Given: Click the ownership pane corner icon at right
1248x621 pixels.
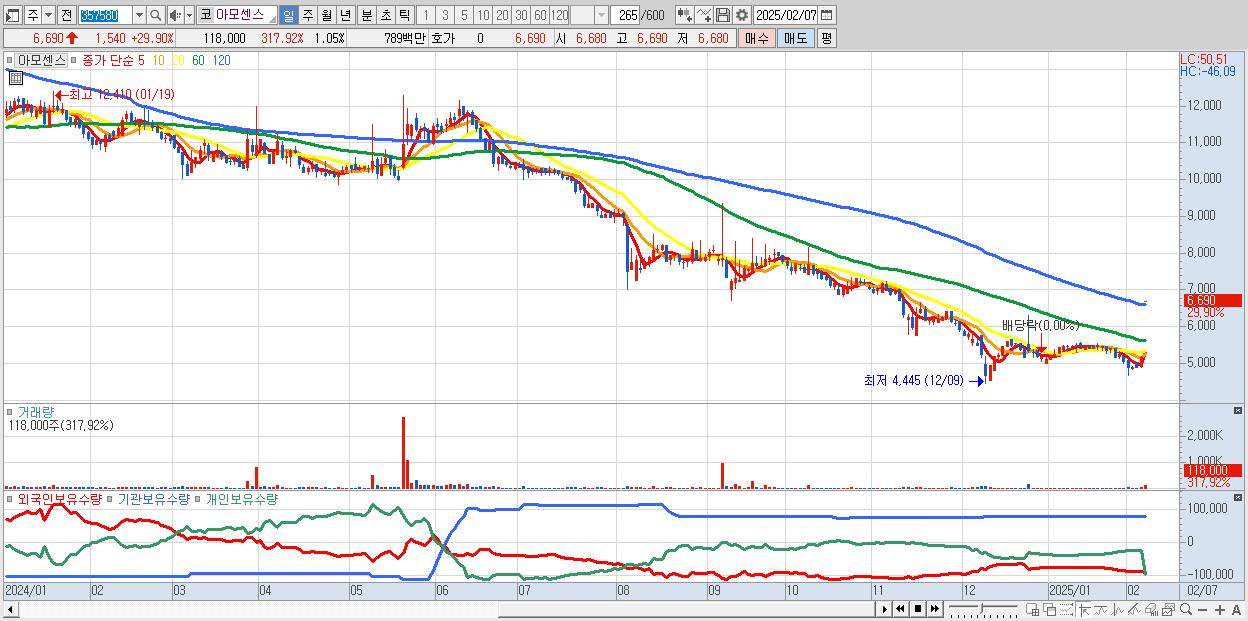Looking at the screenshot, I should point(1240,498).
